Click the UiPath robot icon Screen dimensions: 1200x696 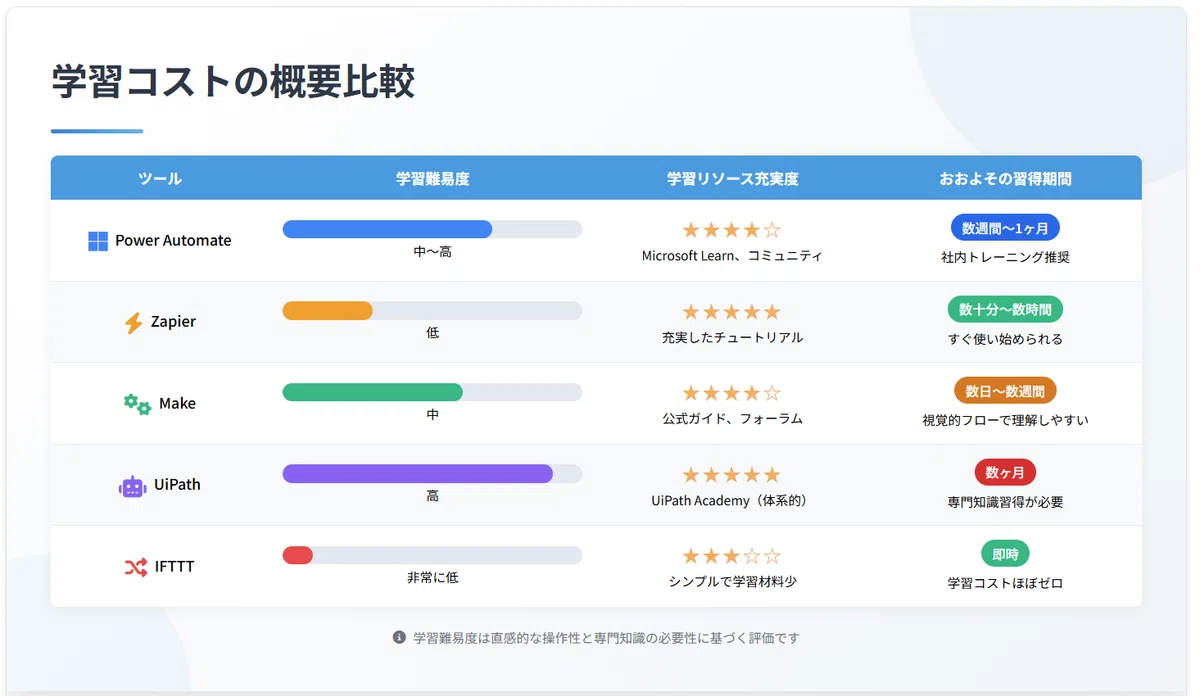[132, 486]
